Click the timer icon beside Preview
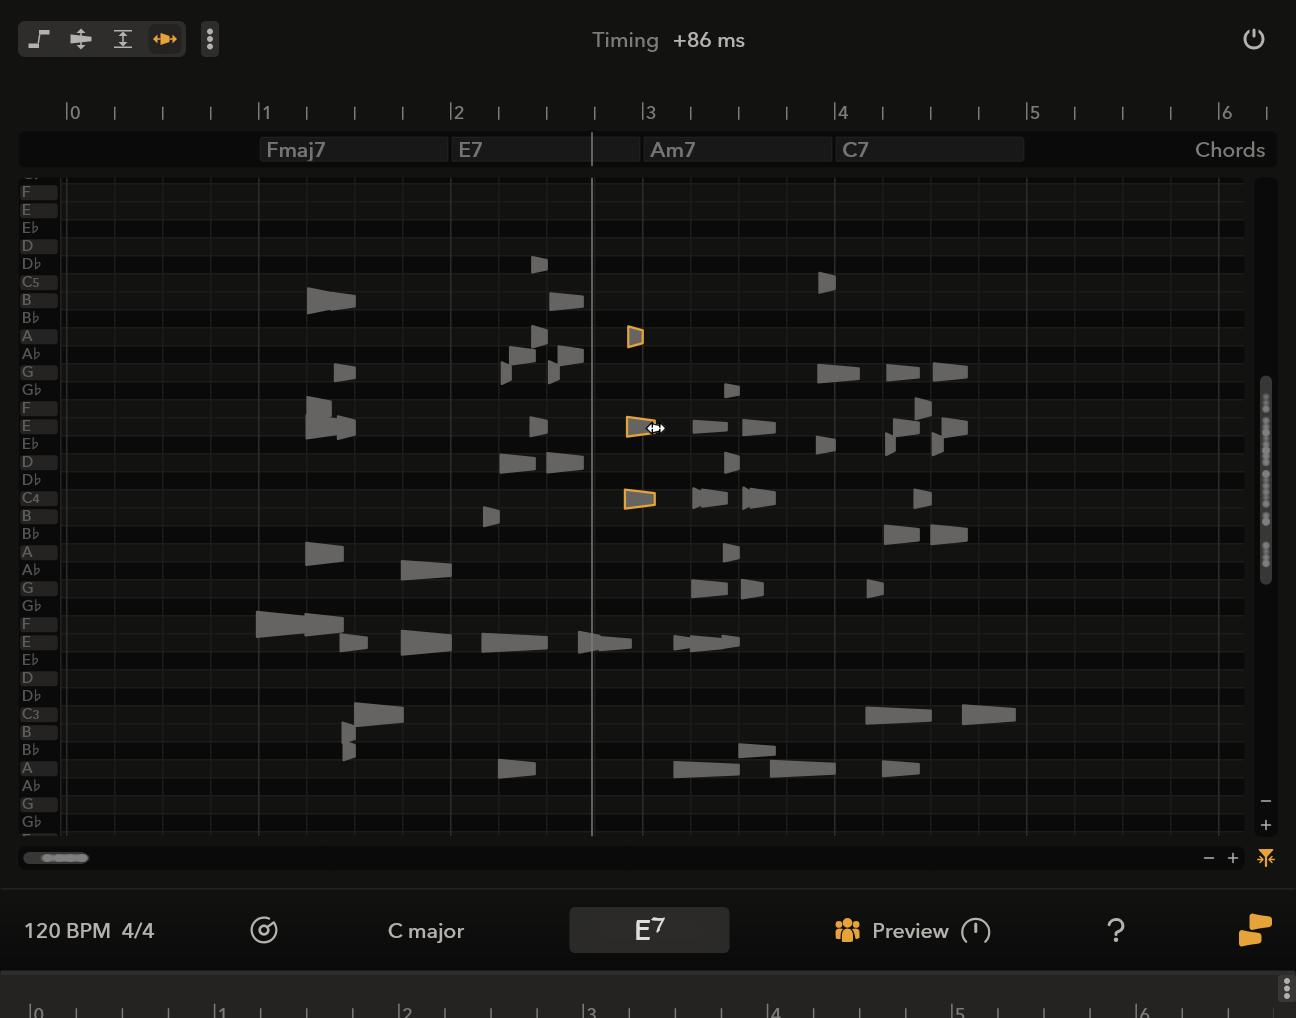 tap(975, 930)
